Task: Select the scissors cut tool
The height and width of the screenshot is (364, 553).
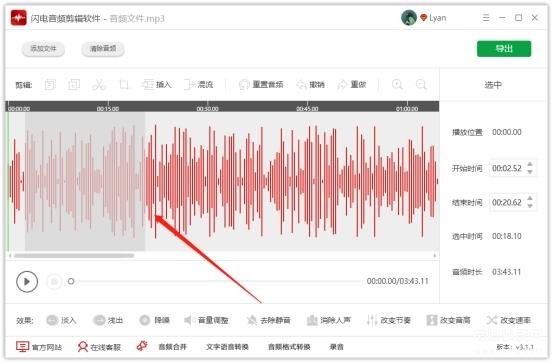Action: point(99,85)
